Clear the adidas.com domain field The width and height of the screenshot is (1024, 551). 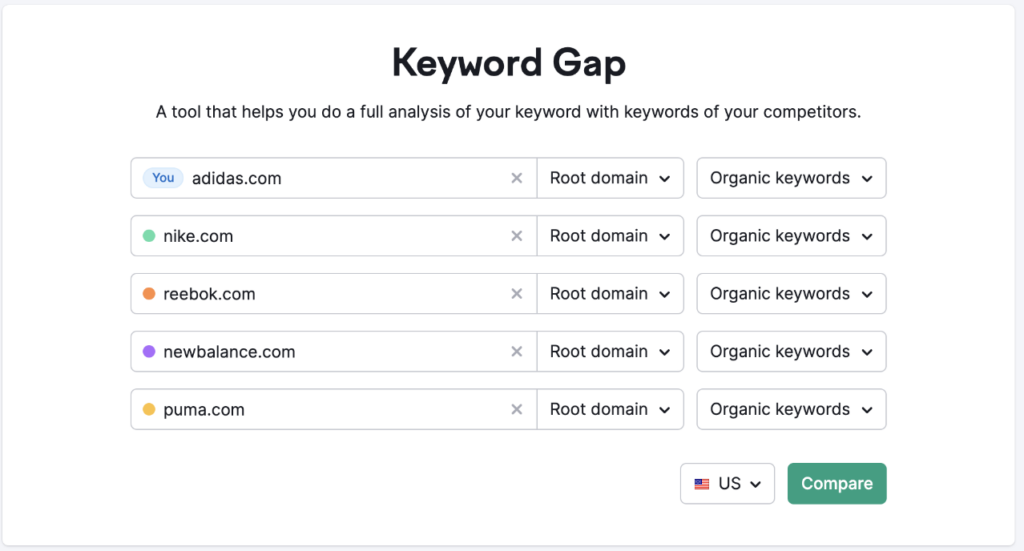tap(517, 178)
